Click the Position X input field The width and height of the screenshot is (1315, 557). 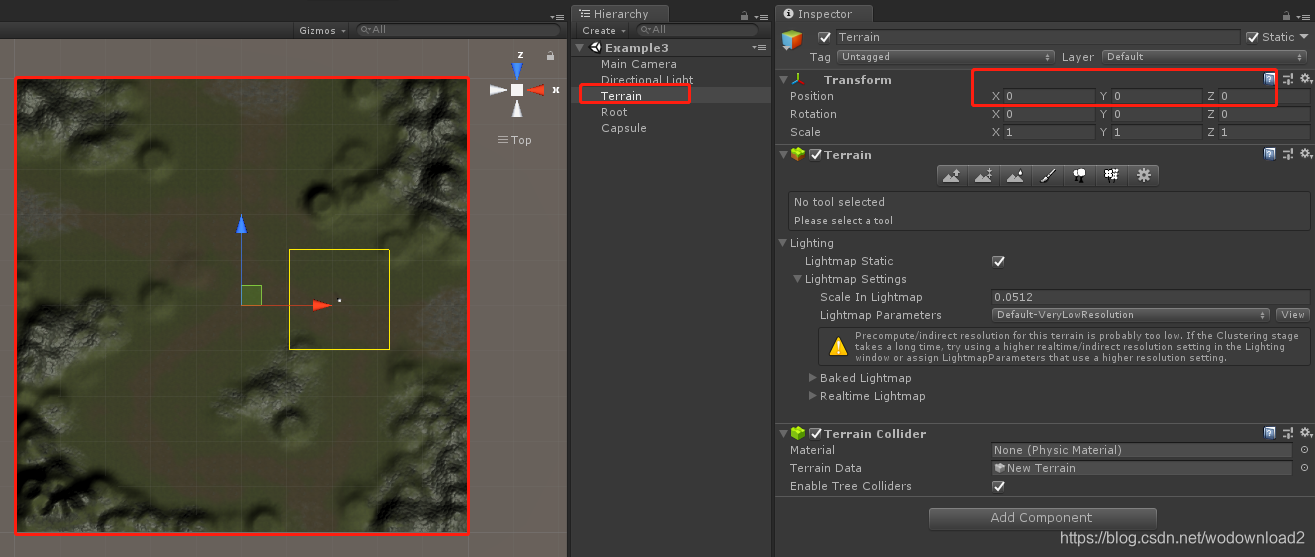click(1049, 96)
